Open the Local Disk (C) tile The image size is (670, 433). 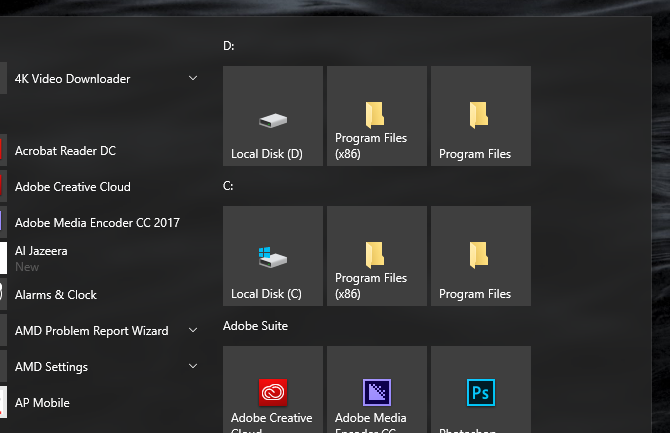point(273,256)
